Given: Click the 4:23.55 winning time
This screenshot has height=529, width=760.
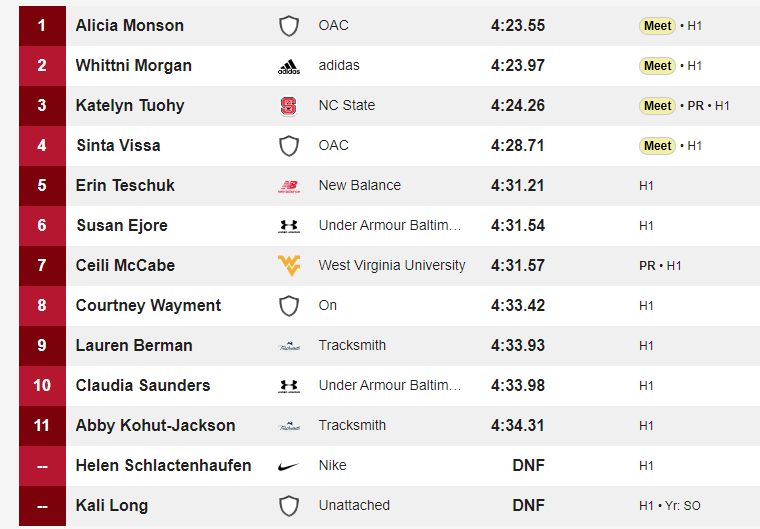Looking at the screenshot, I should (518, 25).
